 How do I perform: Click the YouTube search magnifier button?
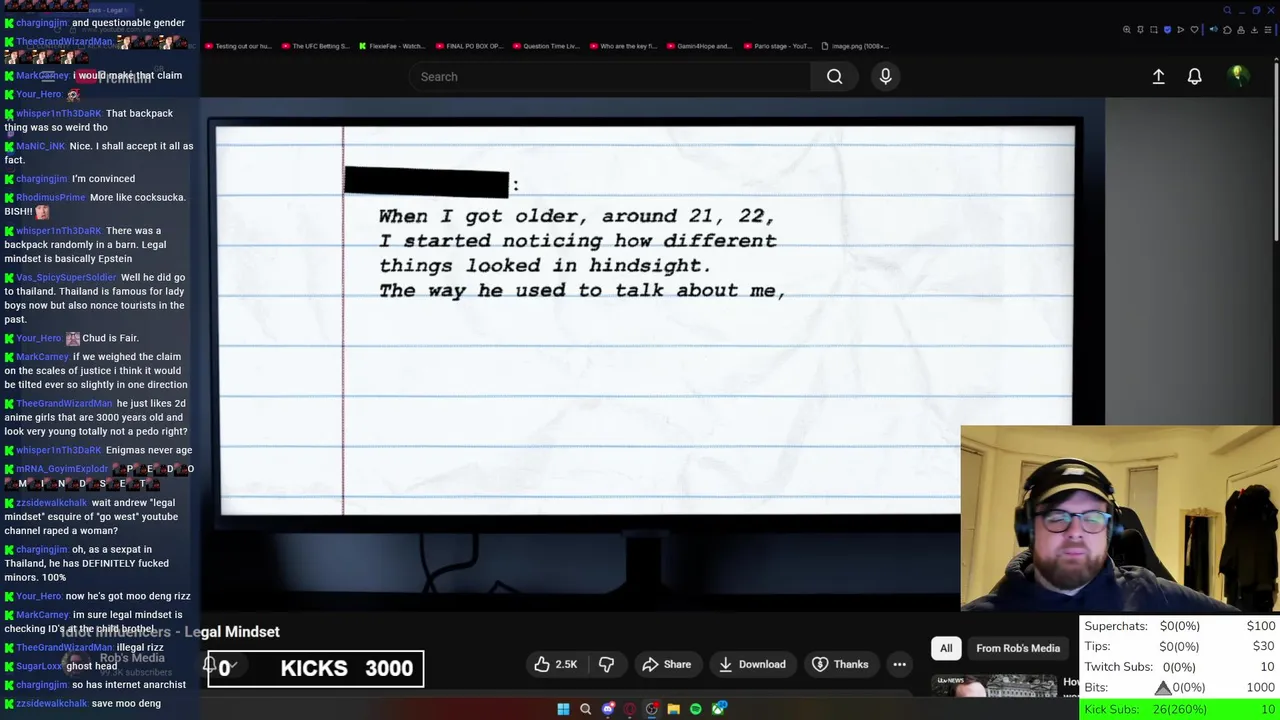834,77
